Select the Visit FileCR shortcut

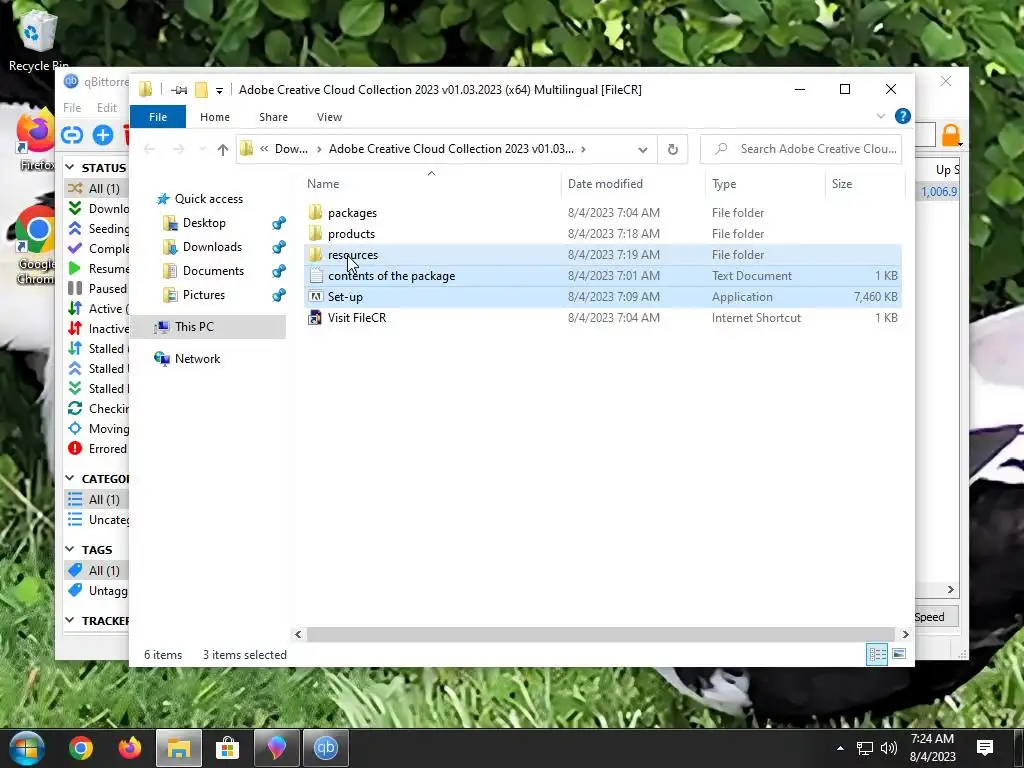(357, 317)
